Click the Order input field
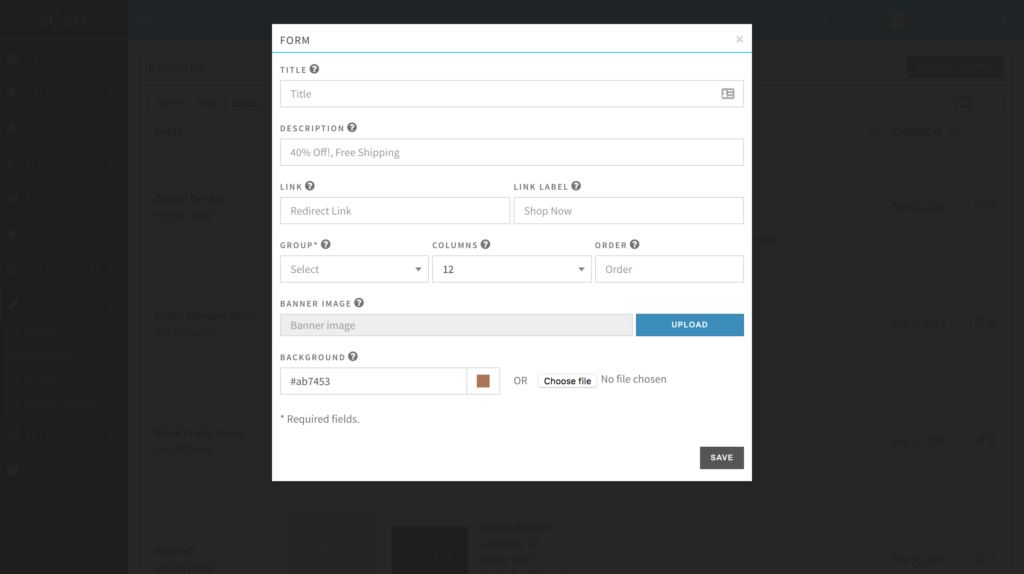Image resolution: width=1024 pixels, height=574 pixels. pyautogui.click(x=668, y=269)
